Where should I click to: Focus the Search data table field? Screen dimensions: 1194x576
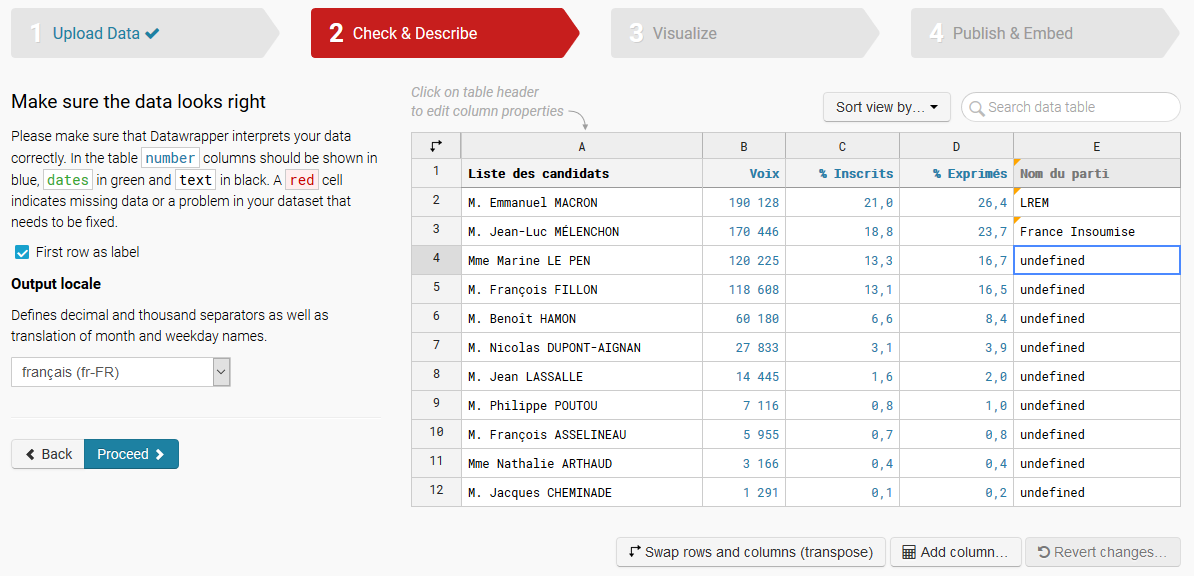(1071, 107)
